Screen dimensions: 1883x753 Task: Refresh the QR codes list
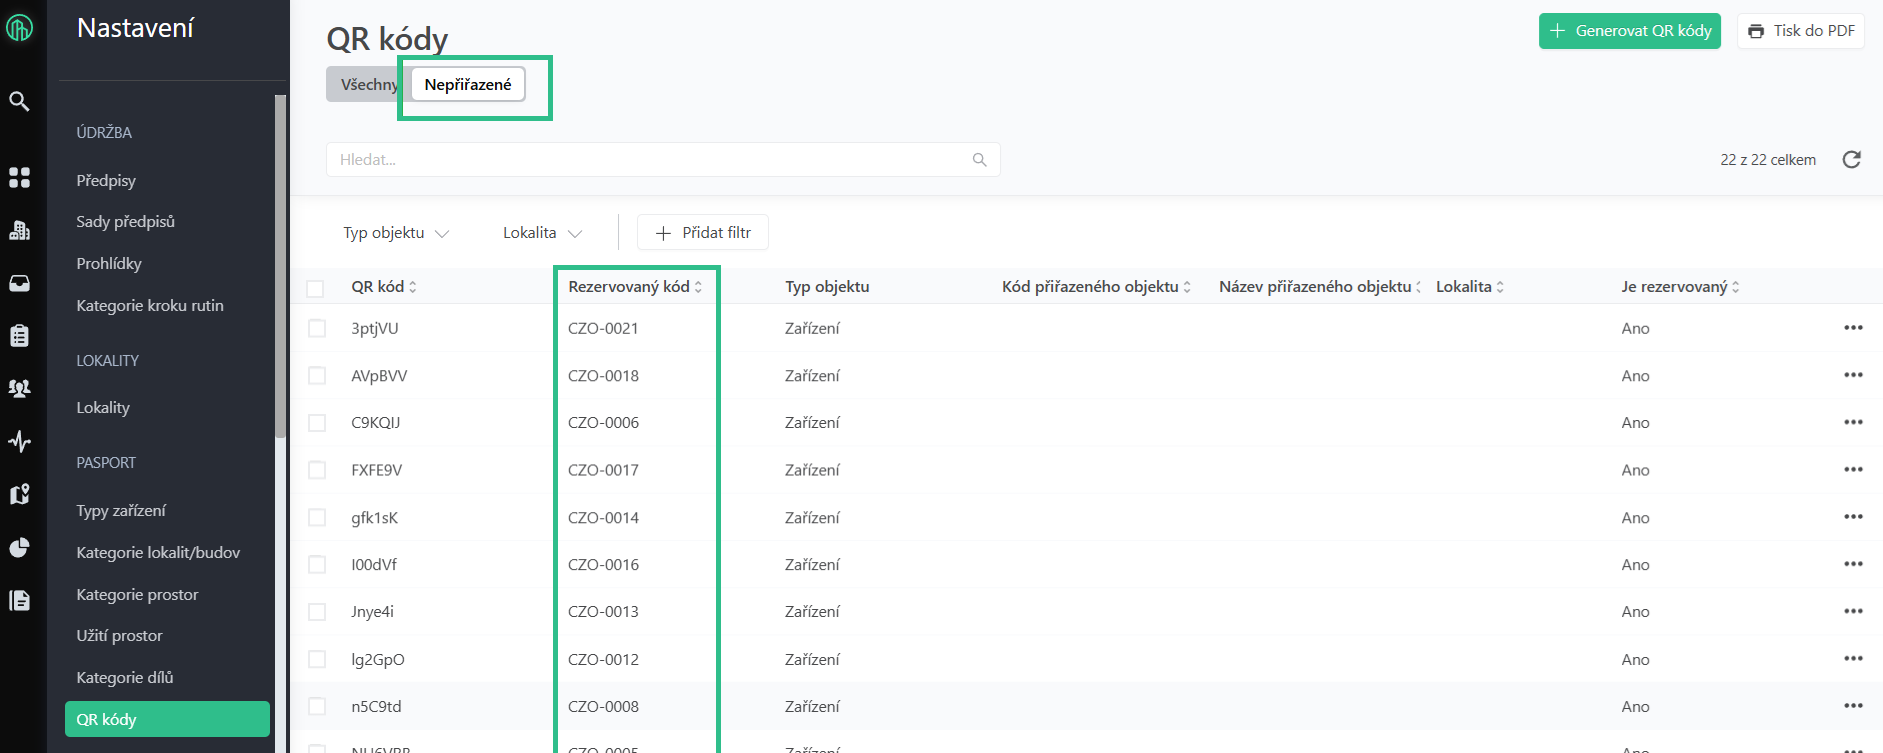(1851, 160)
